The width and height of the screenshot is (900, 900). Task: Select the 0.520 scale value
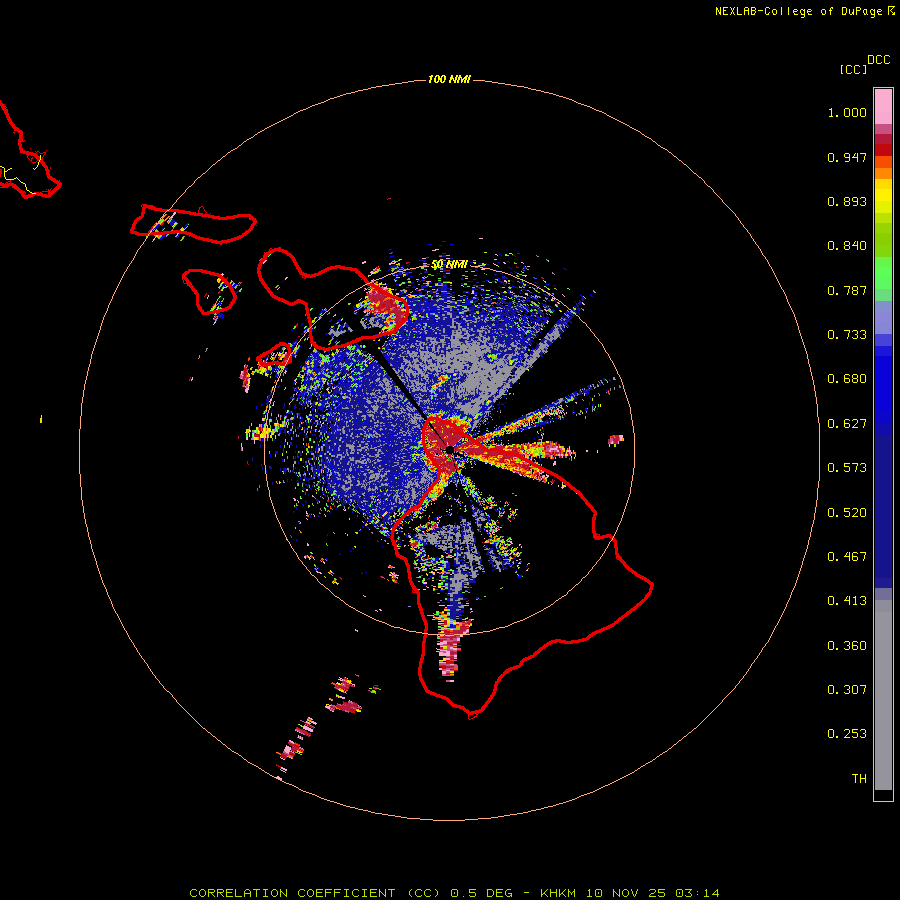click(x=847, y=513)
